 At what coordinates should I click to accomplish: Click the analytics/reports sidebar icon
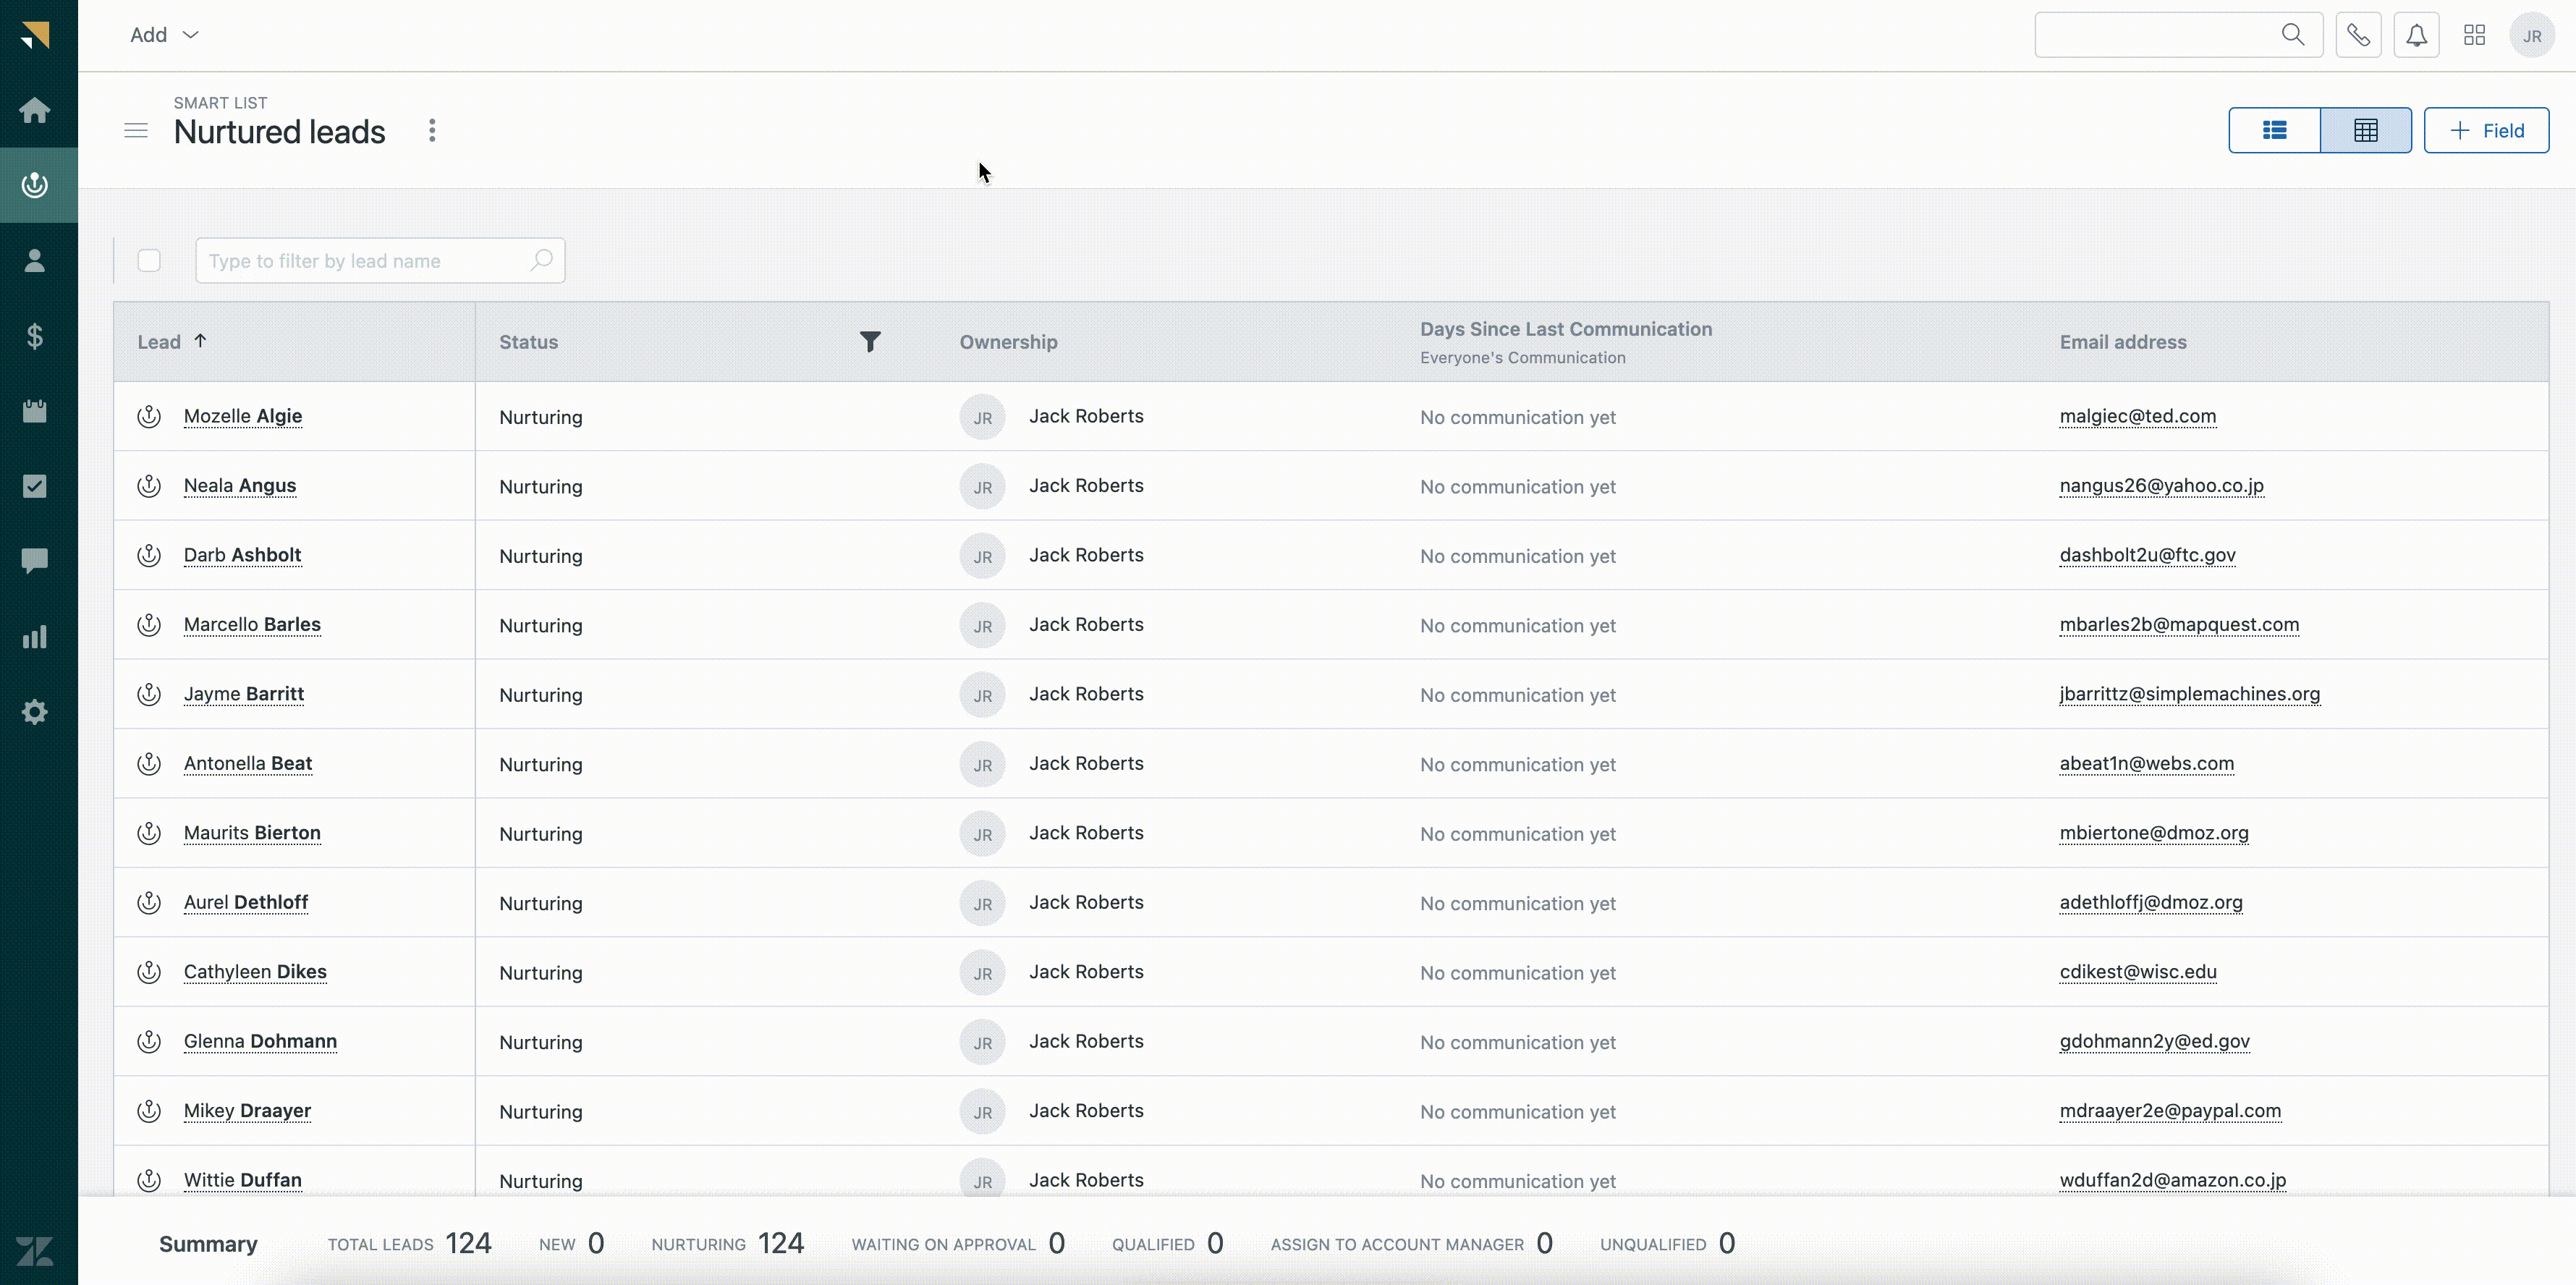pyautogui.click(x=36, y=636)
